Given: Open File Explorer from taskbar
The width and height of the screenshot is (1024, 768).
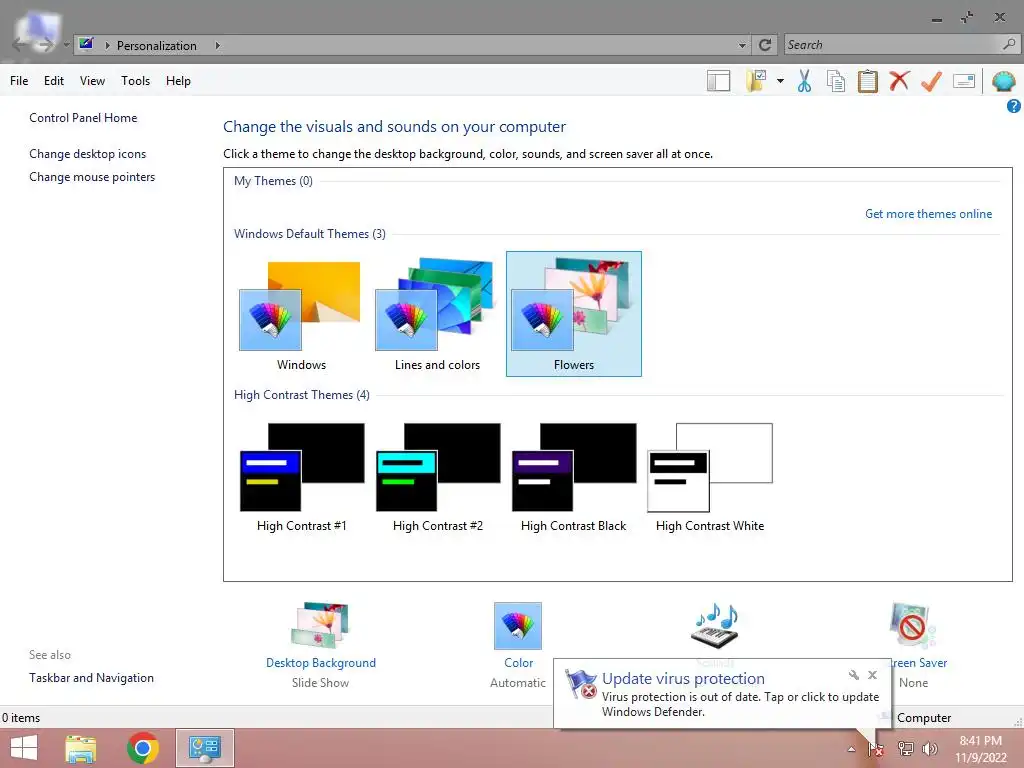Looking at the screenshot, I should [81, 748].
